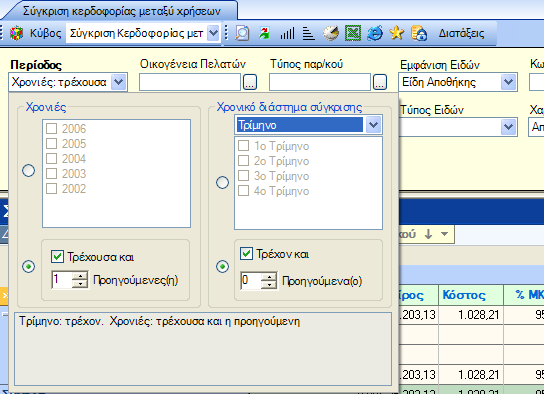Export to Excel using the green icon
Viewport: 544px width, 394px height.
(x=353, y=33)
